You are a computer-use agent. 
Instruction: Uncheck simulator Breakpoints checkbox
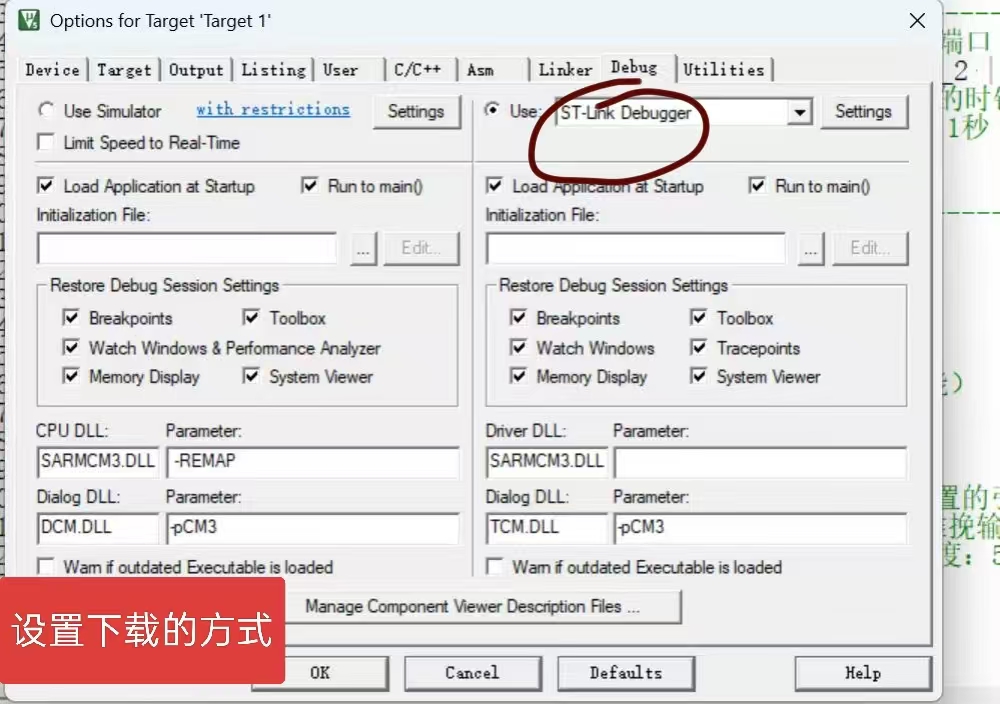(x=71, y=317)
